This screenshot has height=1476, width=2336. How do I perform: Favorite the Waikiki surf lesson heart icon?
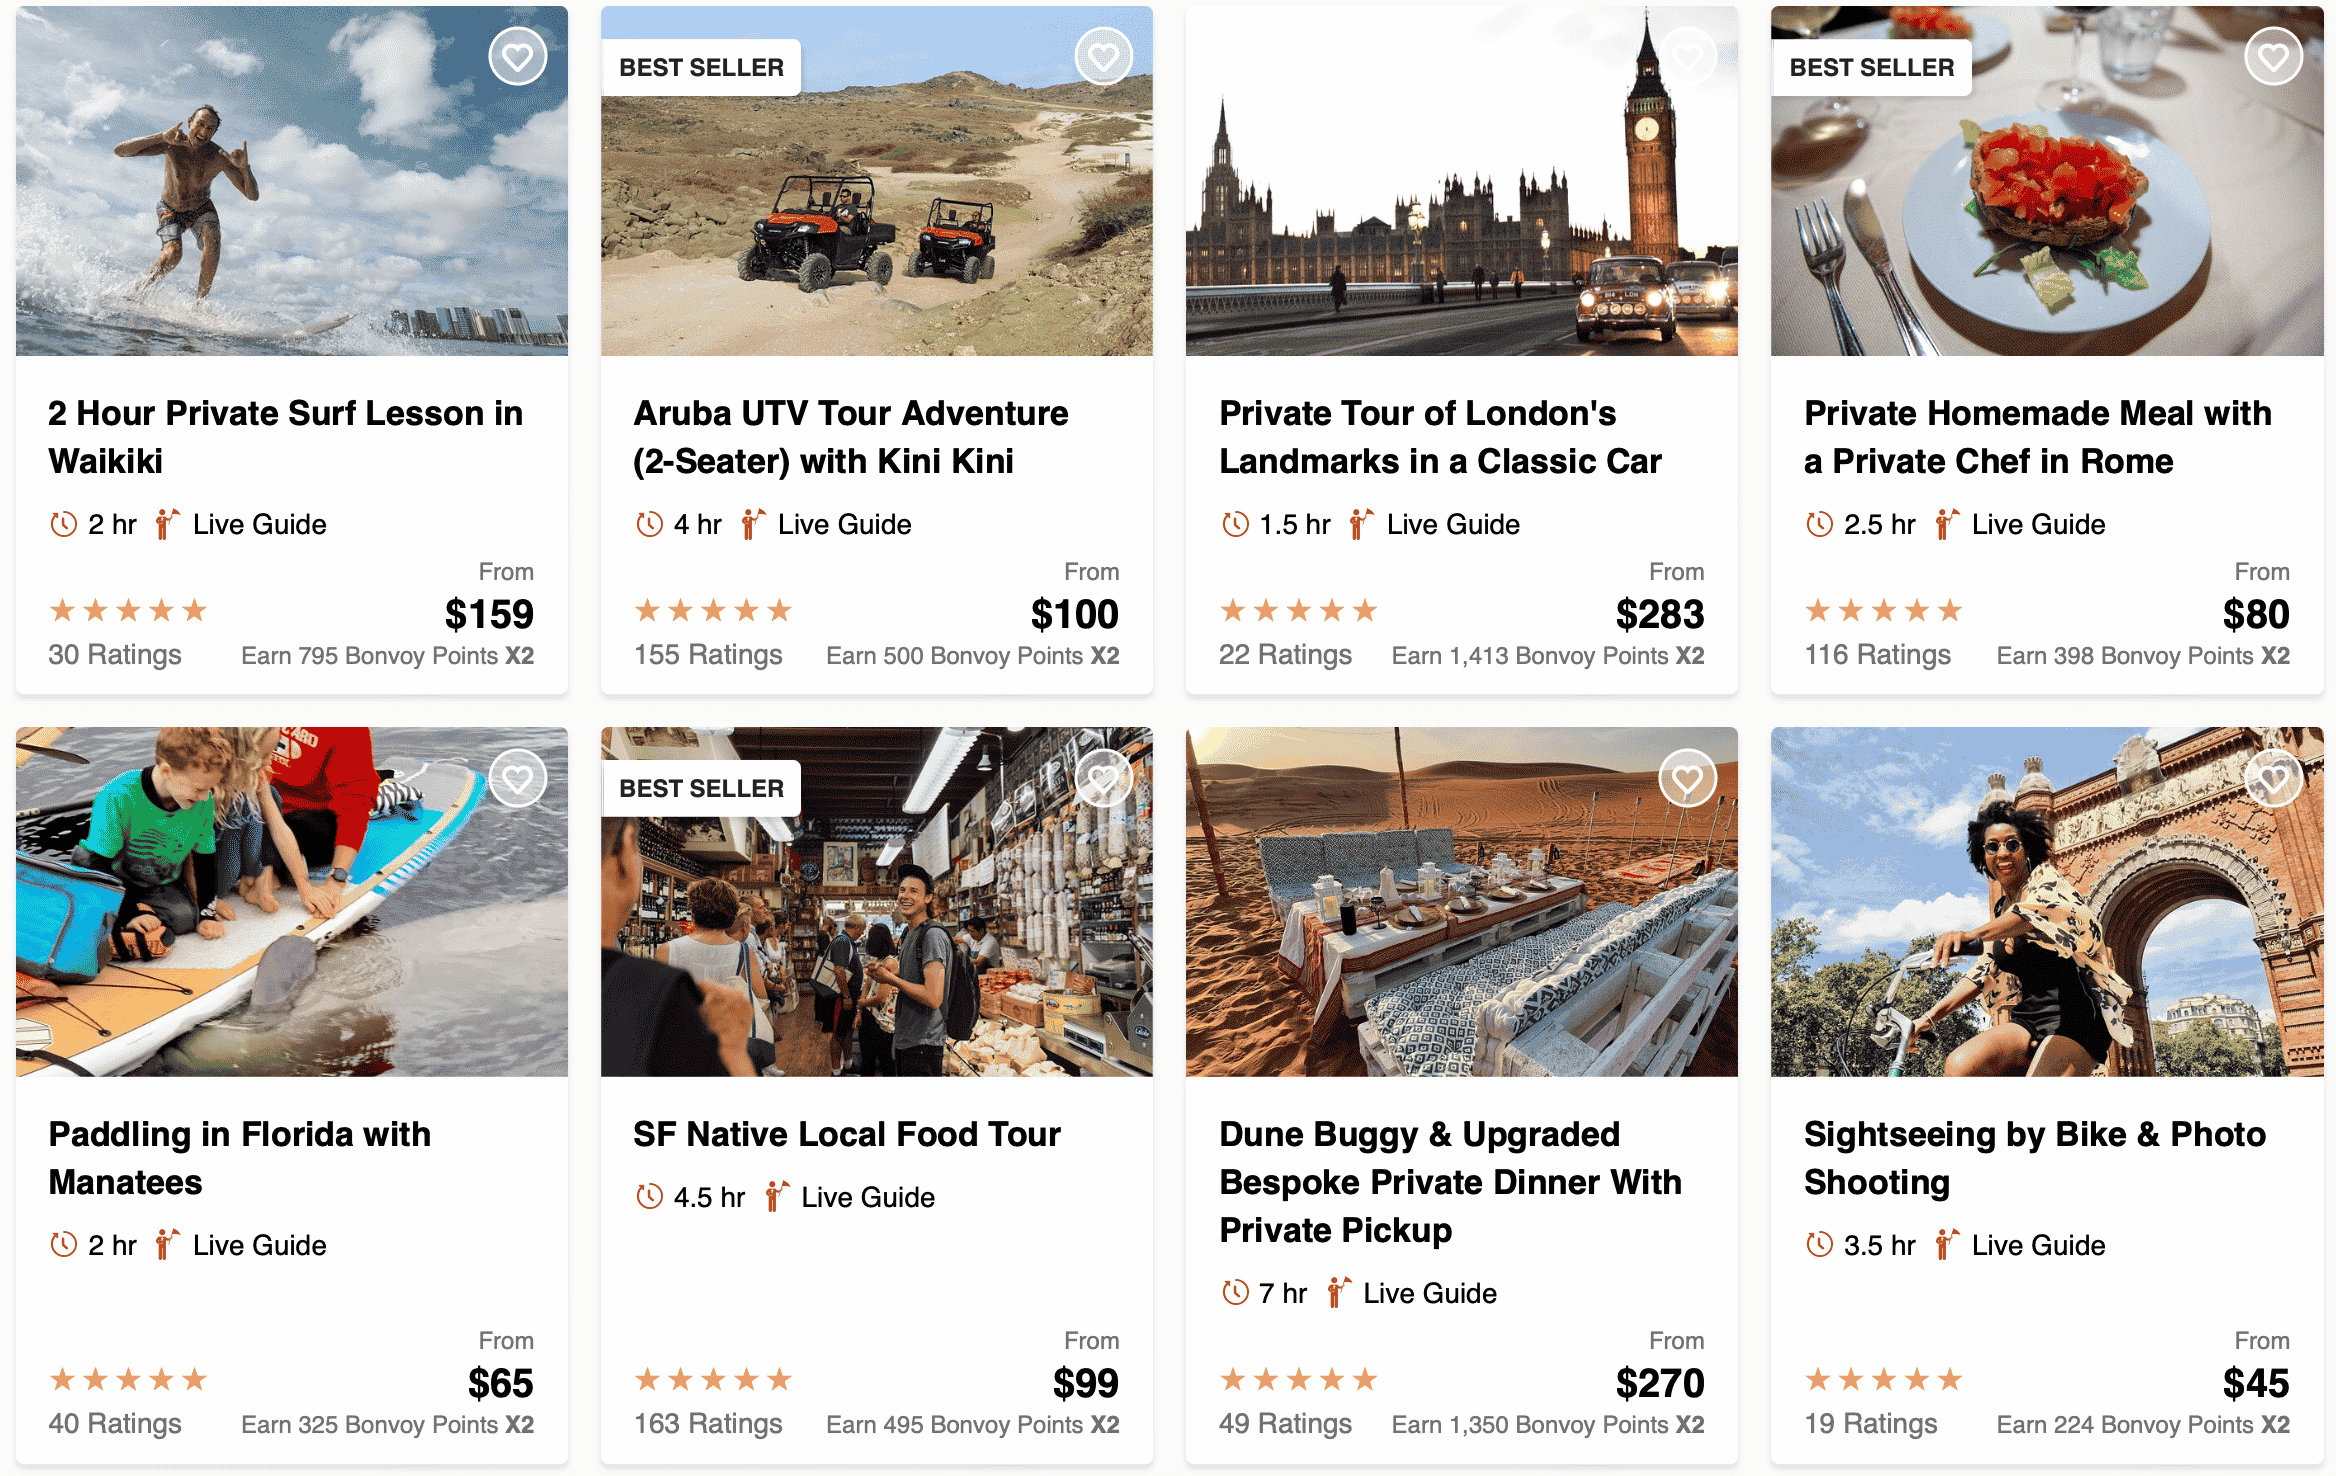[x=517, y=57]
